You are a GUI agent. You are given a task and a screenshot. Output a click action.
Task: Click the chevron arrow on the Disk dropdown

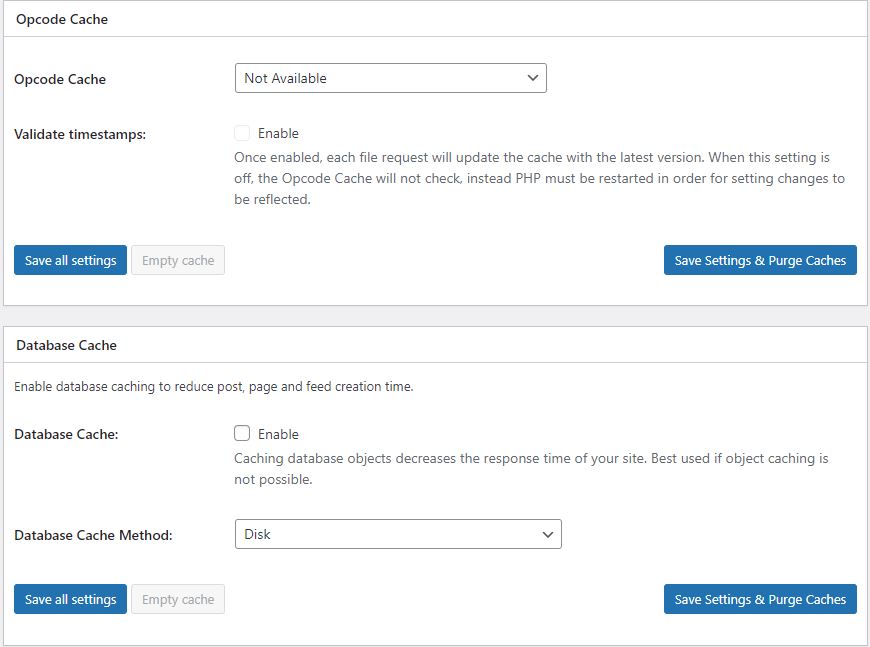click(547, 535)
